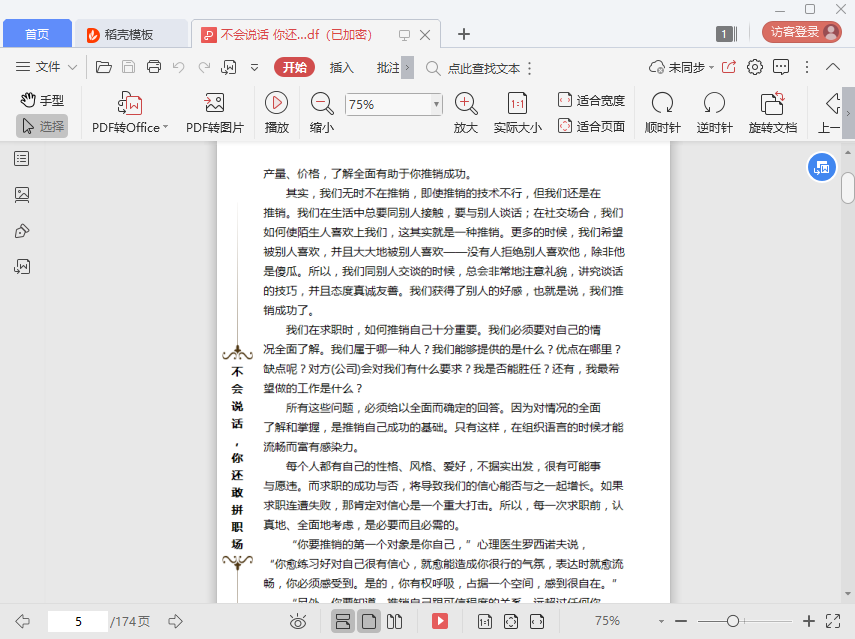Switch to the 开始 ribbon tab
The image size is (855, 639).
(294, 68)
